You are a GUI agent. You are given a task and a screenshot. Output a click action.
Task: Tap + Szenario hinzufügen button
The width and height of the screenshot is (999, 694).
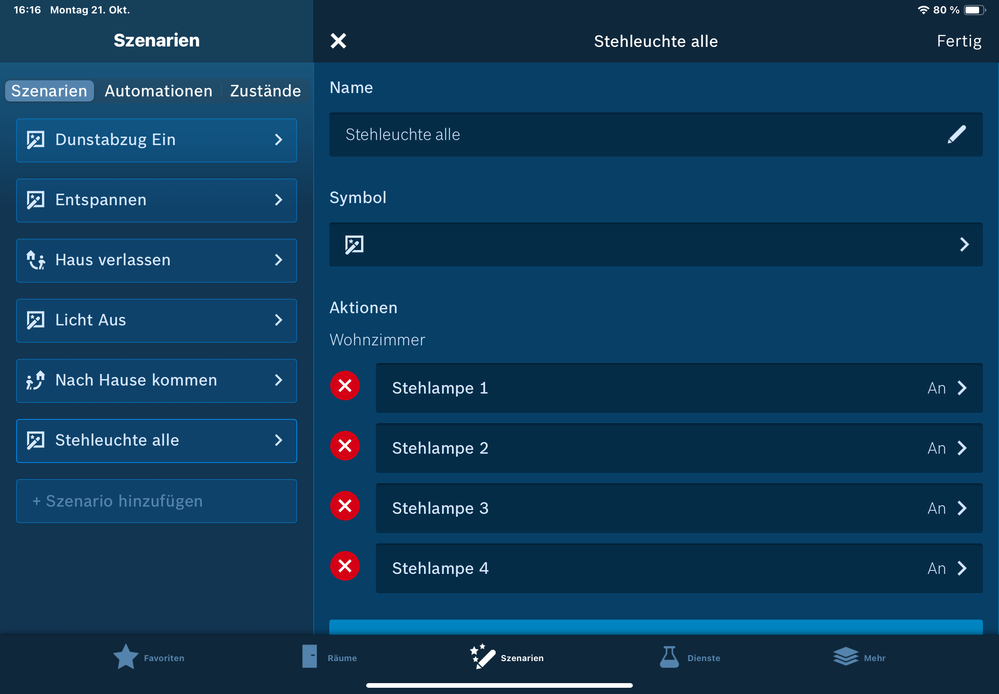pyautogui.click(x=156, y=501)
